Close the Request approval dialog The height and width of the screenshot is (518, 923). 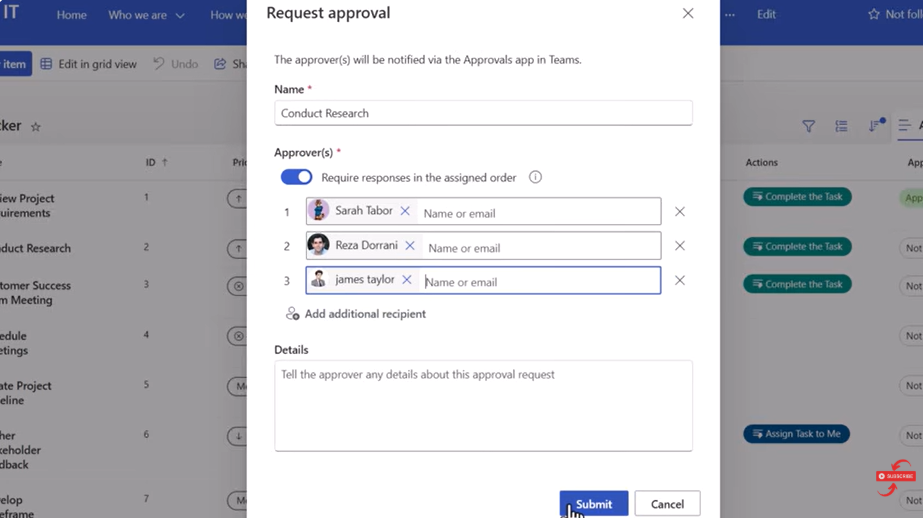pos(688,13)
